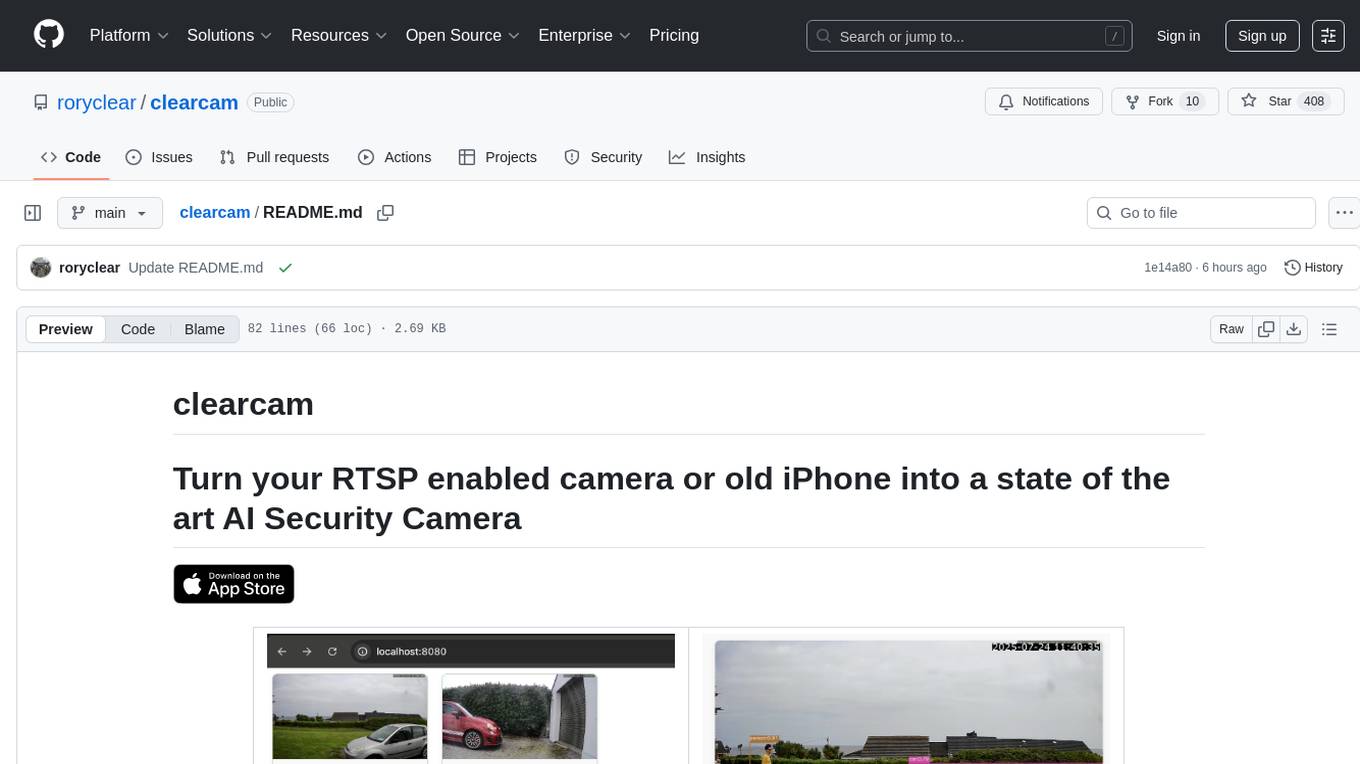Select the Code view mode
The image size is (1360, 764).
[x=138, y=329]
